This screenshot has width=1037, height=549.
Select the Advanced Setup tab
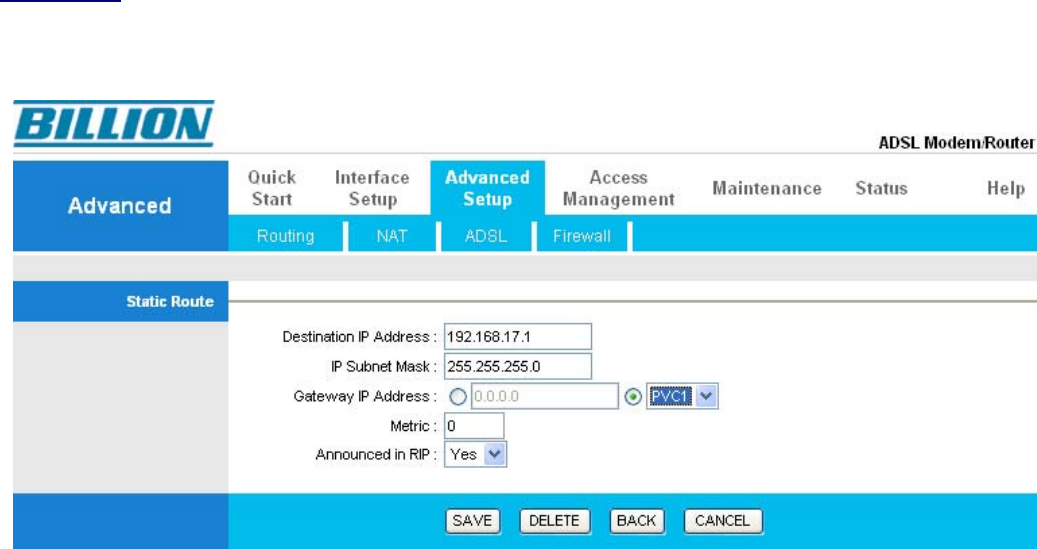(x=487, y=188)
